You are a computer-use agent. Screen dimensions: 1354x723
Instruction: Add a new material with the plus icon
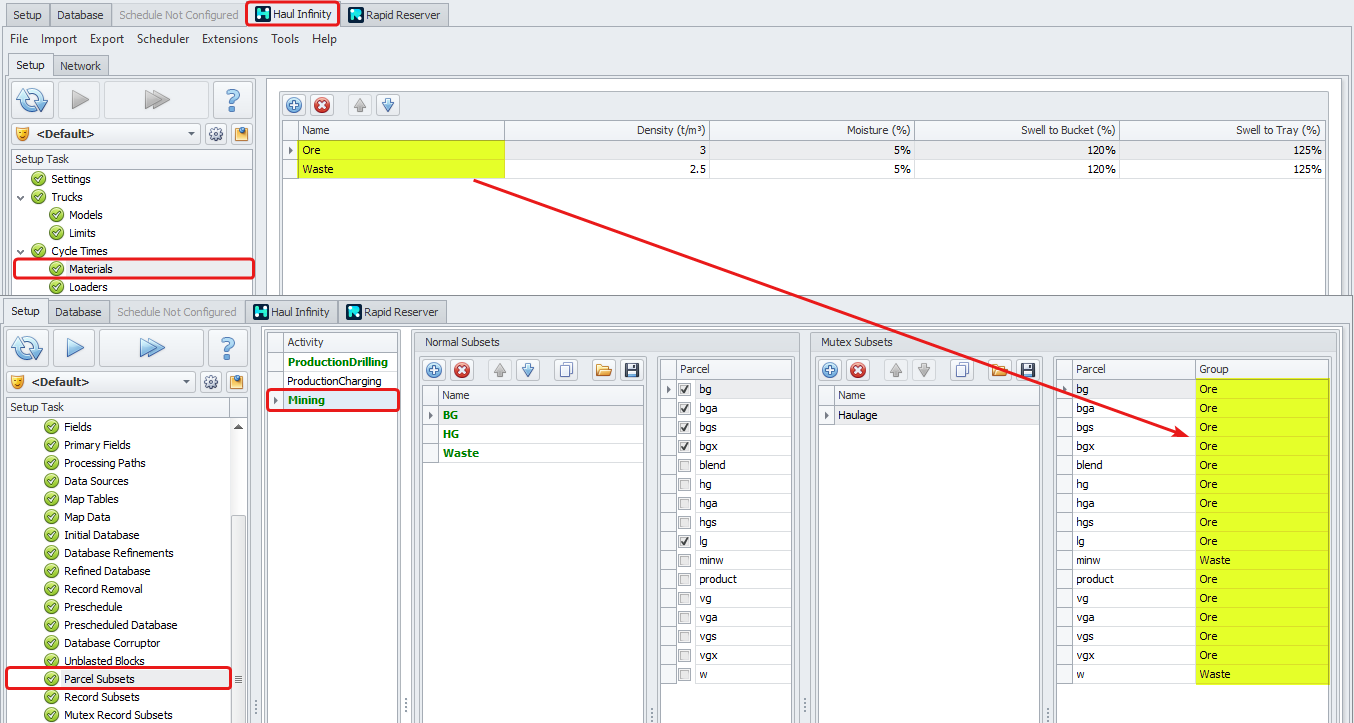[294, 105]
